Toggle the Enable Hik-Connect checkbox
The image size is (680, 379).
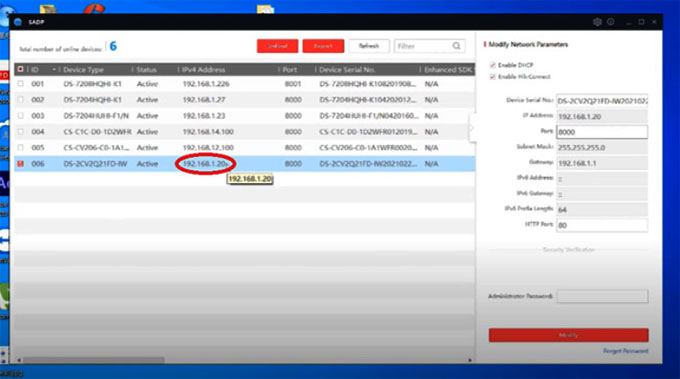(x=492, y=77)
